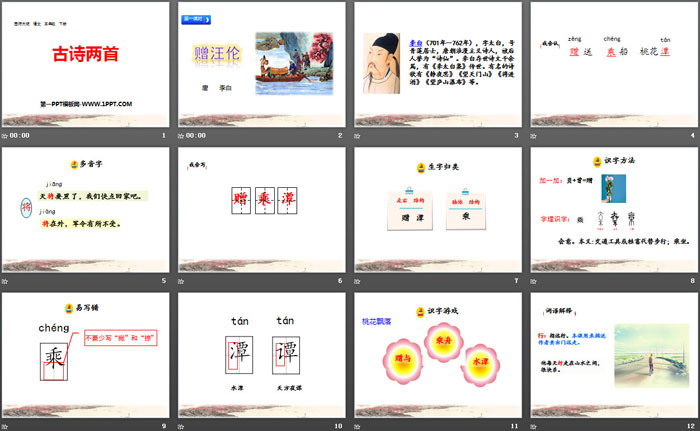Click the animation star icon under slide 7
The height and width of the screenshot is (431, 700).
pos(358,280)
